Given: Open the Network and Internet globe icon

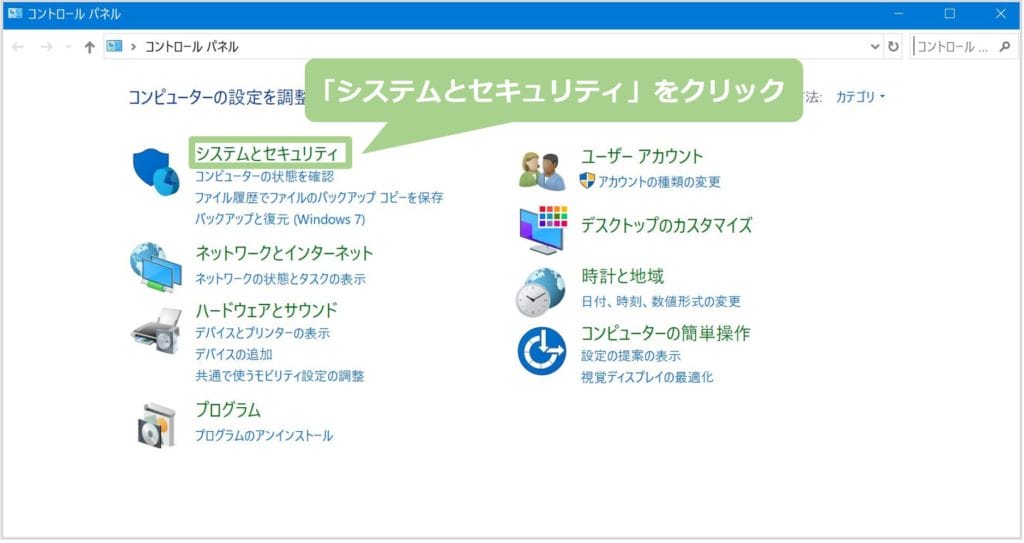Looking at the screenshot, I should tap(155, 267).
